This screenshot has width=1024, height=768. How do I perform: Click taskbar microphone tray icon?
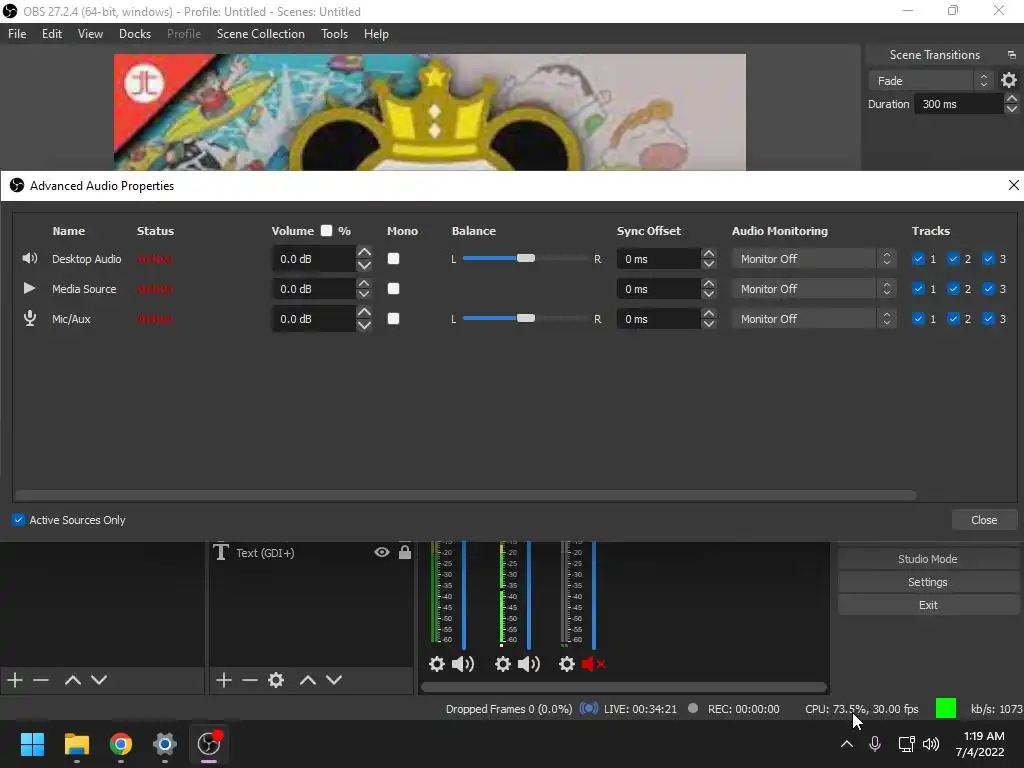[875, 744]
